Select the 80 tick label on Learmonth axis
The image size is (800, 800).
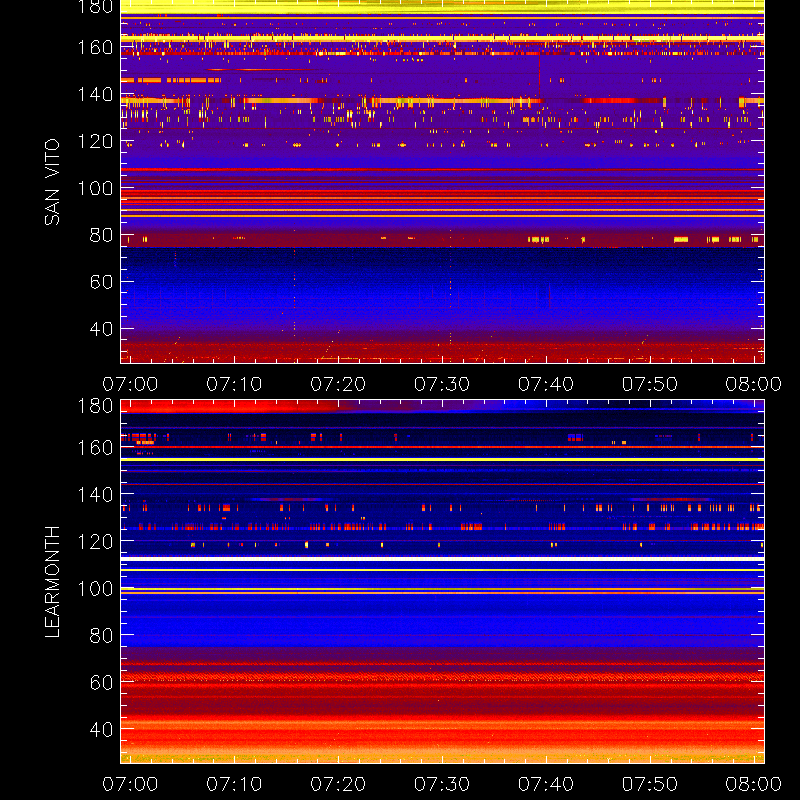click(101, 636)
